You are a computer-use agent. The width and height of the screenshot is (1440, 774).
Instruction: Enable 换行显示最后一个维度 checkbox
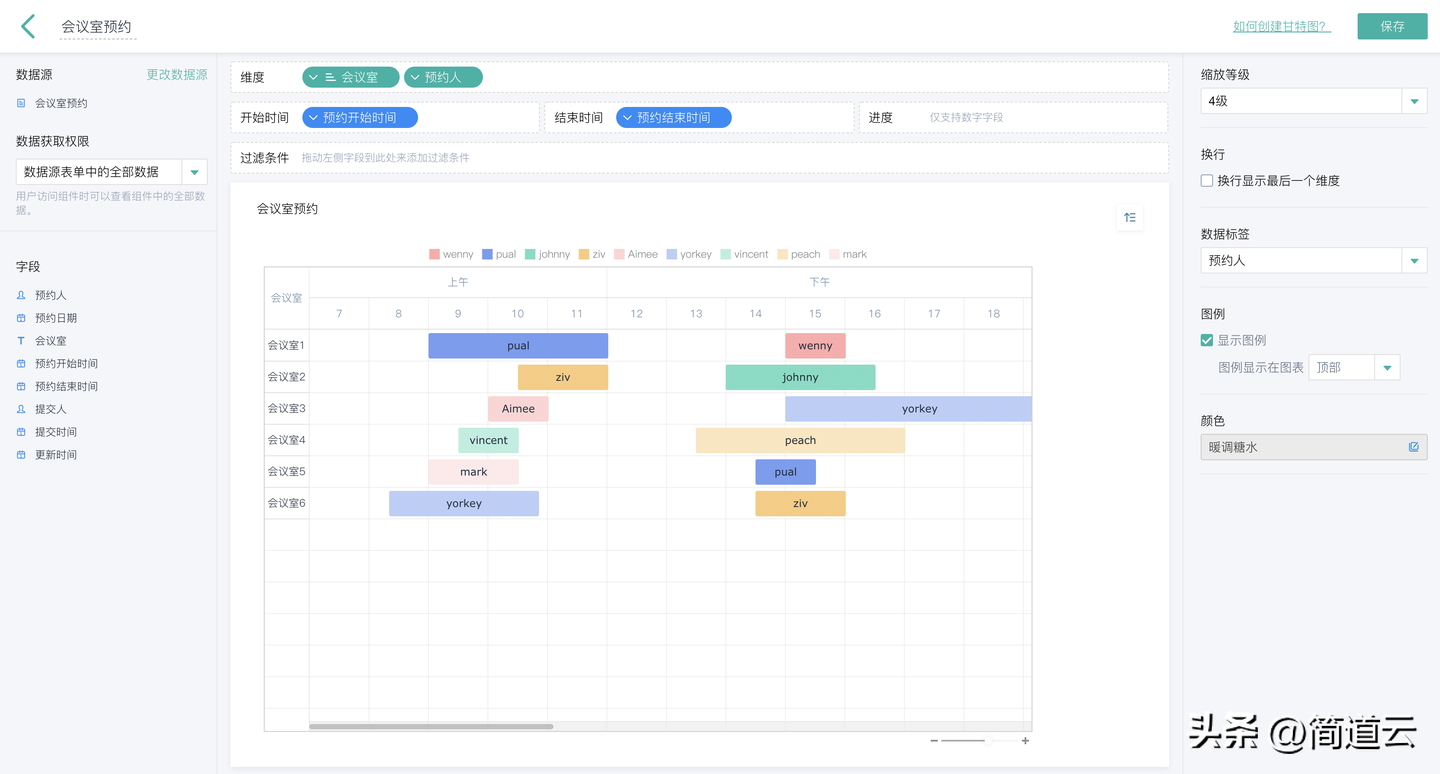tap(1207, 181)
